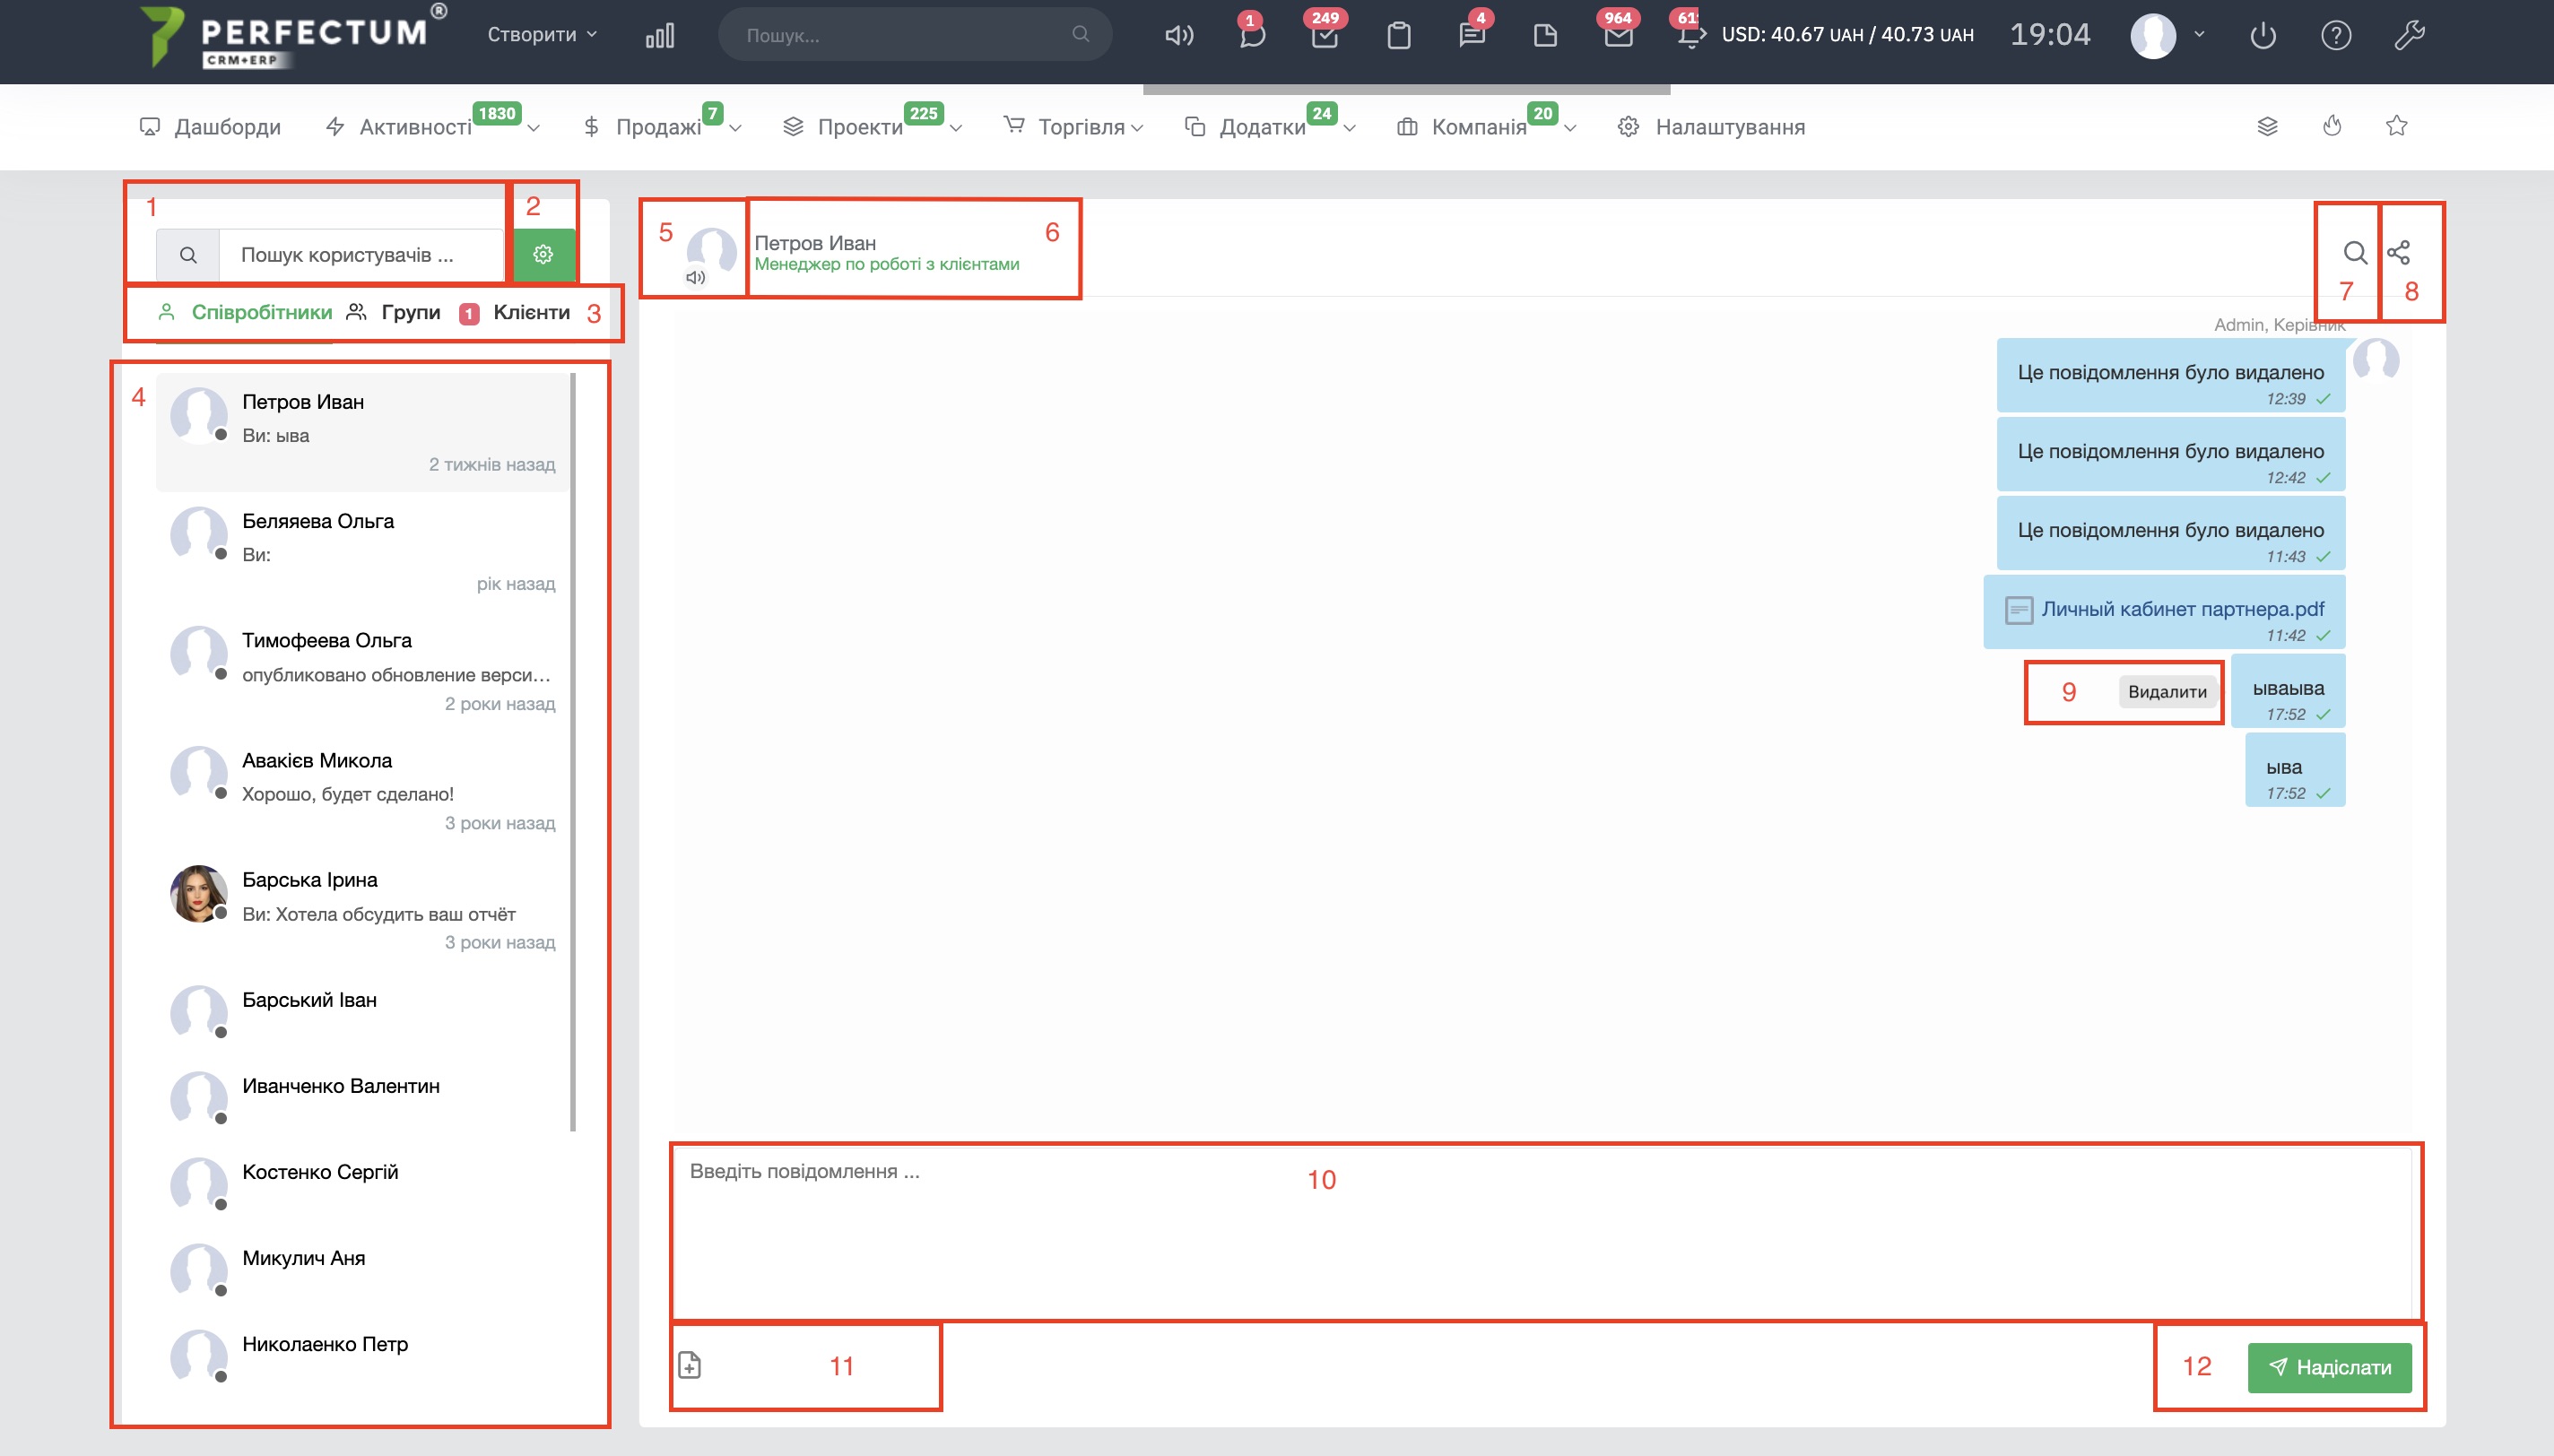Click the search icon in chat header

pyautogui.click(x=2354, y=253)
